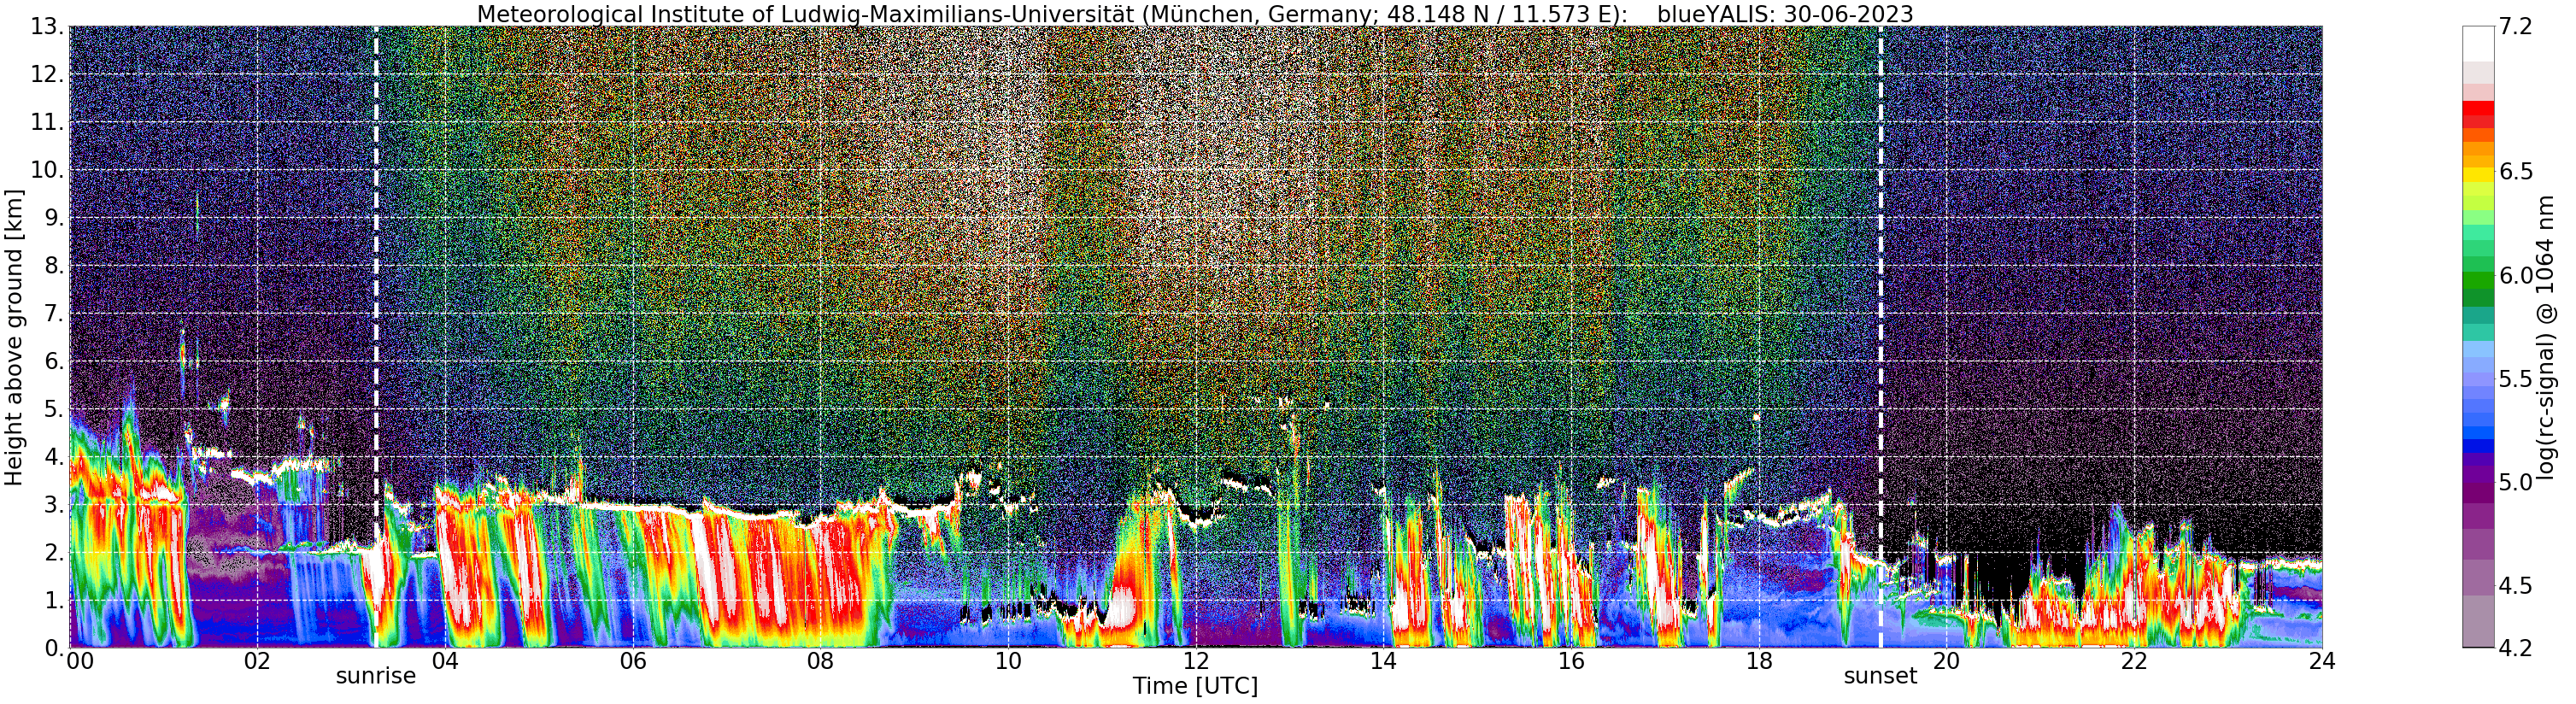Click the x-axis tick label '24'
2576x704 pixels.
coord(2322,661)
